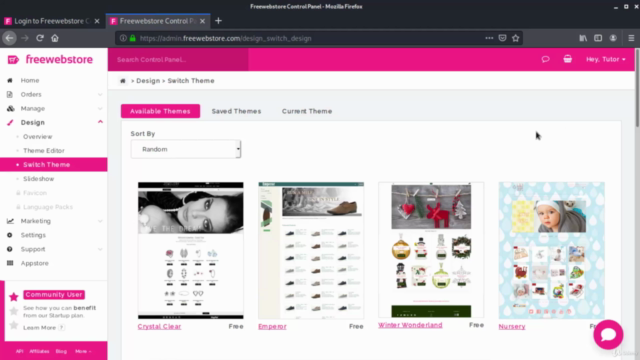Open Theme Editor in sidebar
Screen dimensions: 640x360
click(x=44, y=151)
